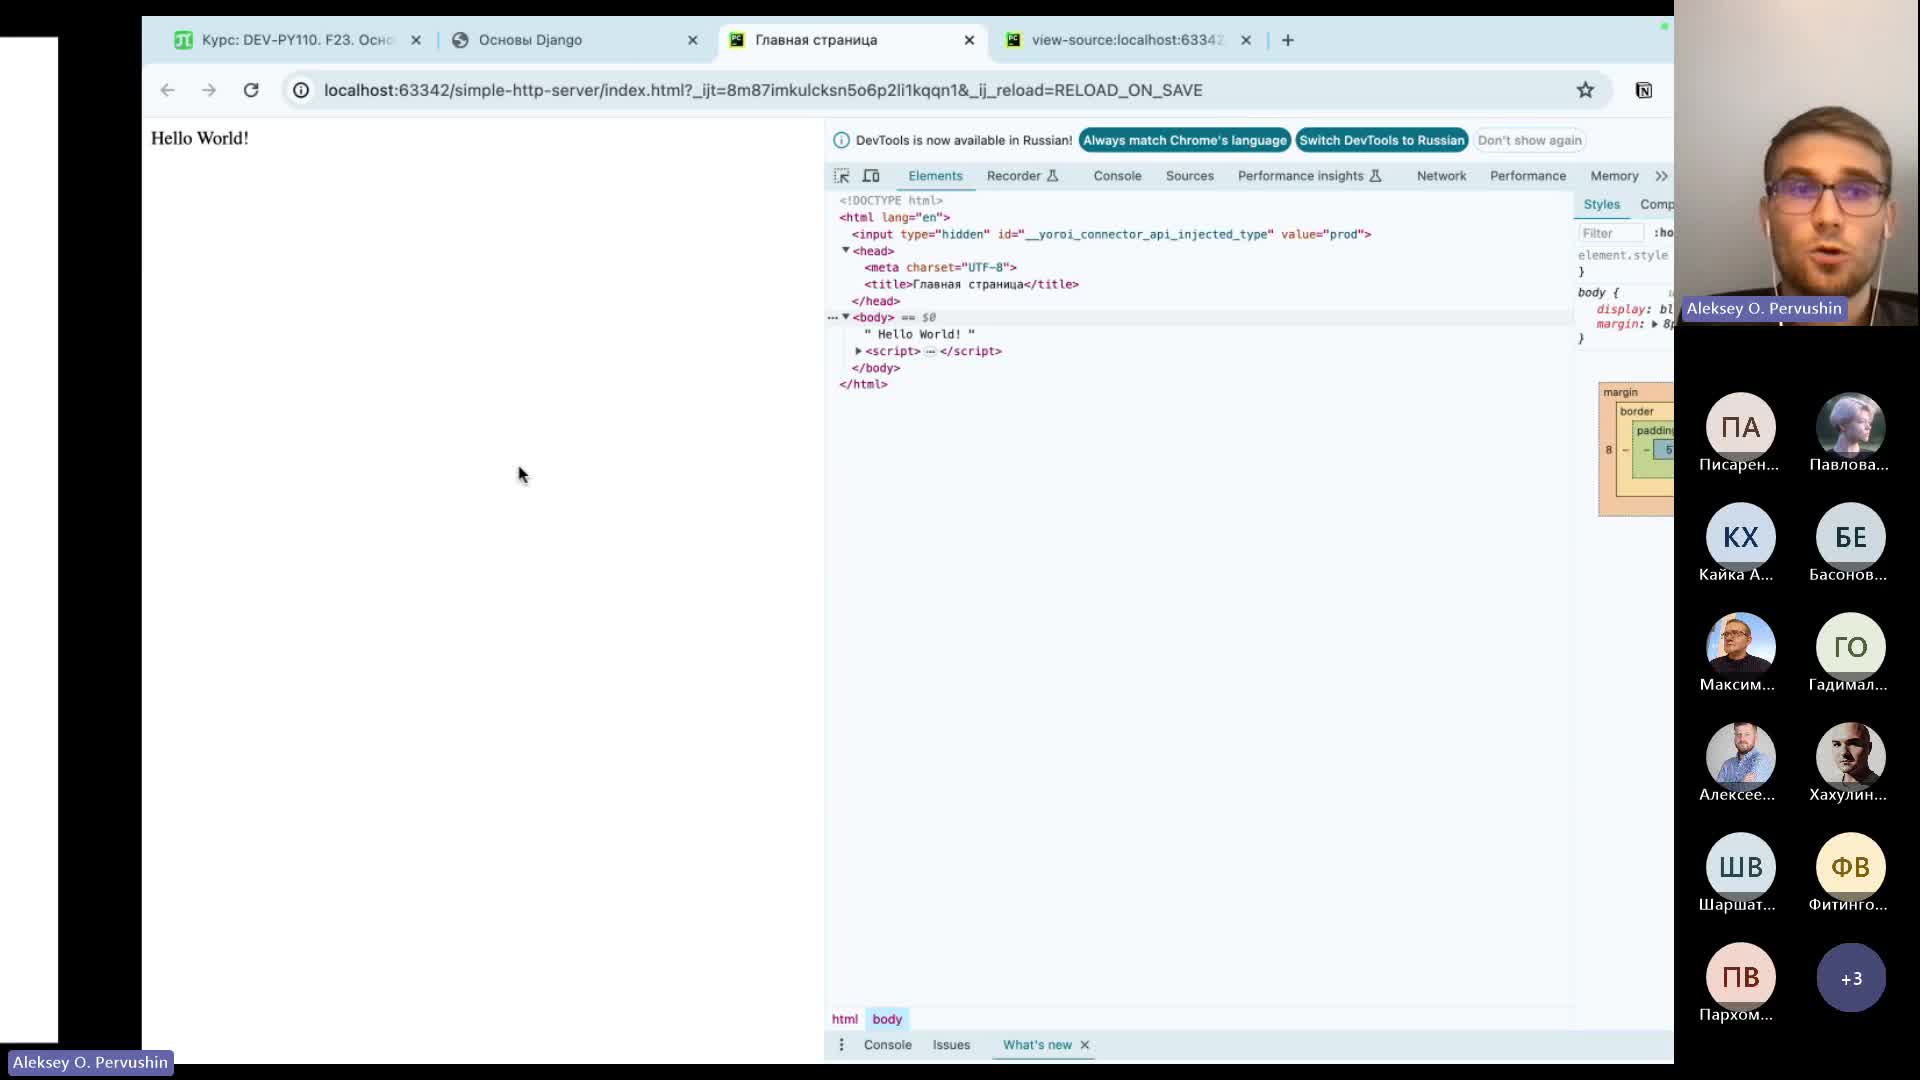The width and height of the screenshot is (1920, 1080).
Task: Click Switch DevTools to Russian button
Action: (1381, 140)
